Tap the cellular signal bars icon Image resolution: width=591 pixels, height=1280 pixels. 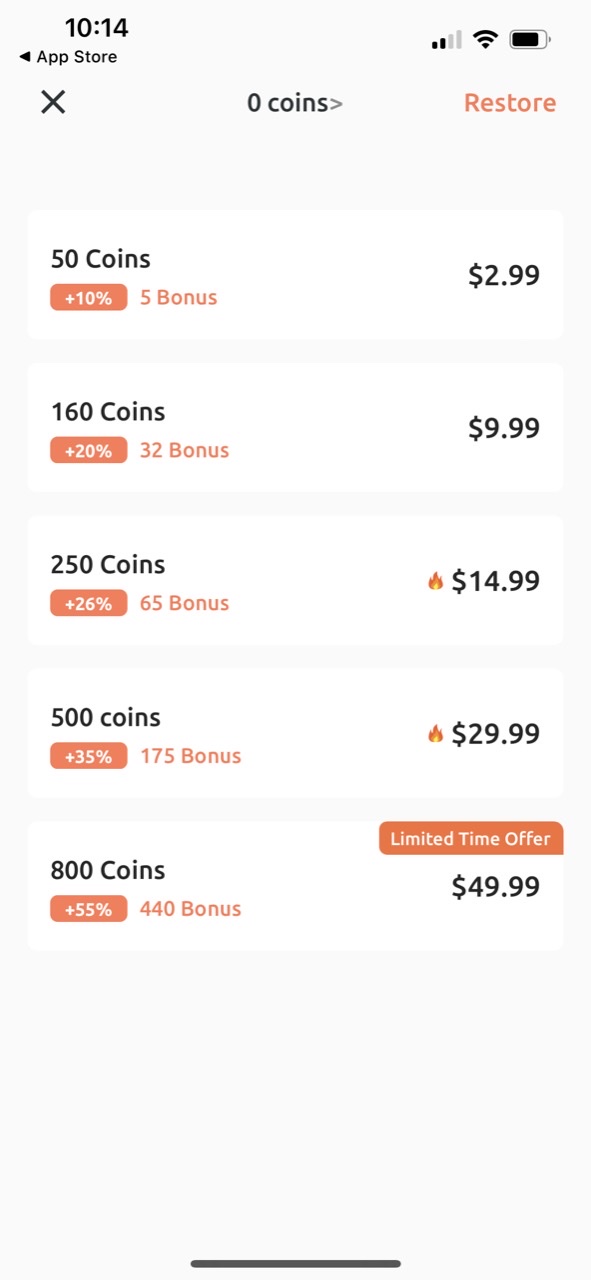tap(446, 40)
